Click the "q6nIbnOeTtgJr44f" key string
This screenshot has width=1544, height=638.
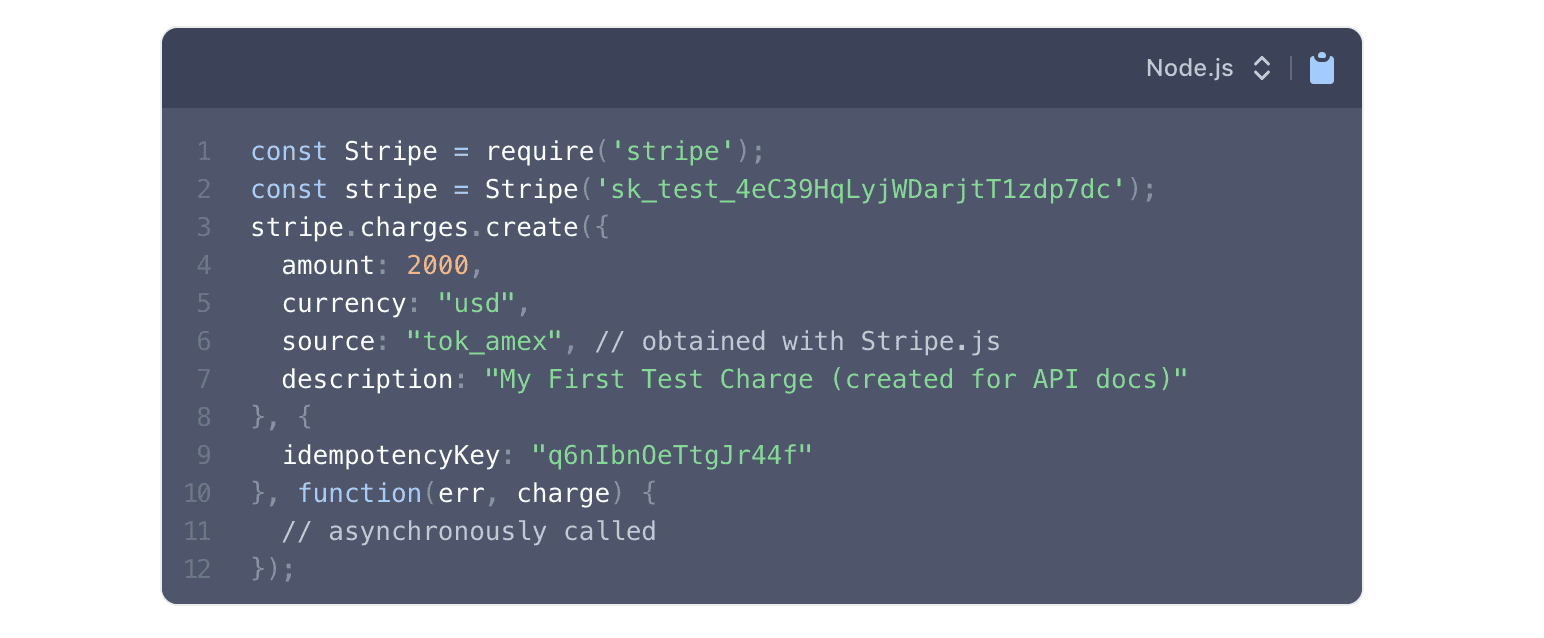tap(672, 456)
